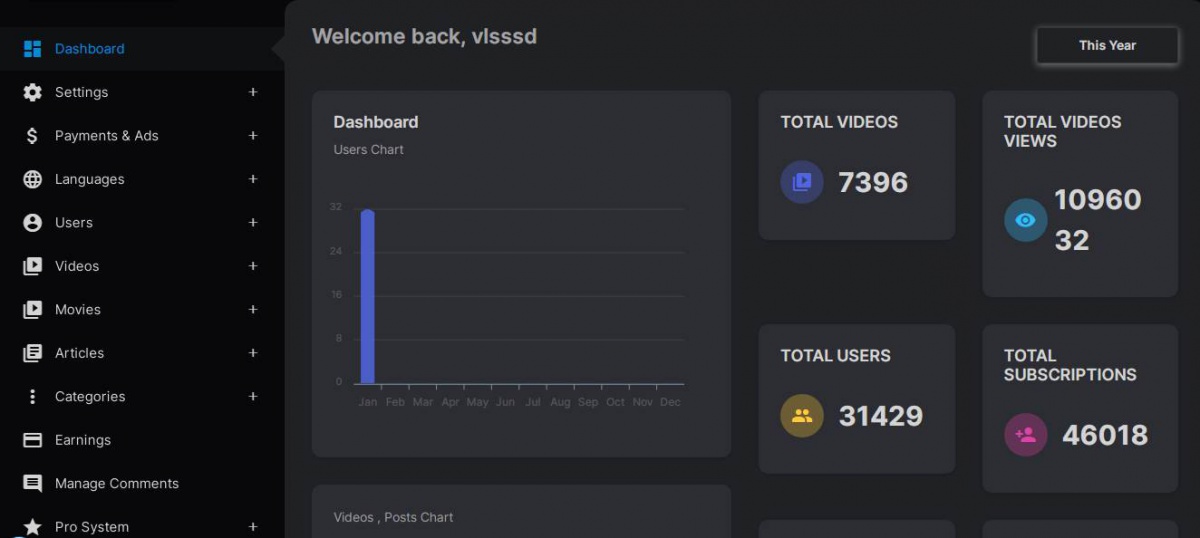This screenshot has height=538, width=1200.
Task: Click the Total Subscriptions person-add icon
Action: click(x=1025, y=435)
